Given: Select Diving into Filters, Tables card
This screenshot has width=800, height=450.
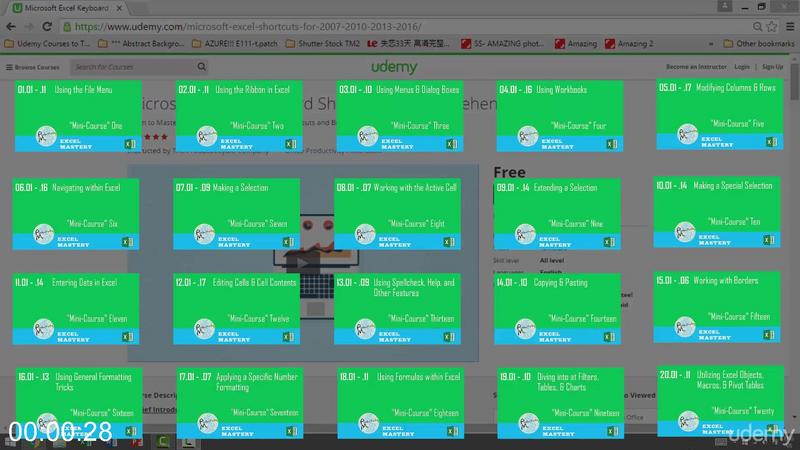Looking at the screenshot, I should pyautogui.click(x=561, y=404).
